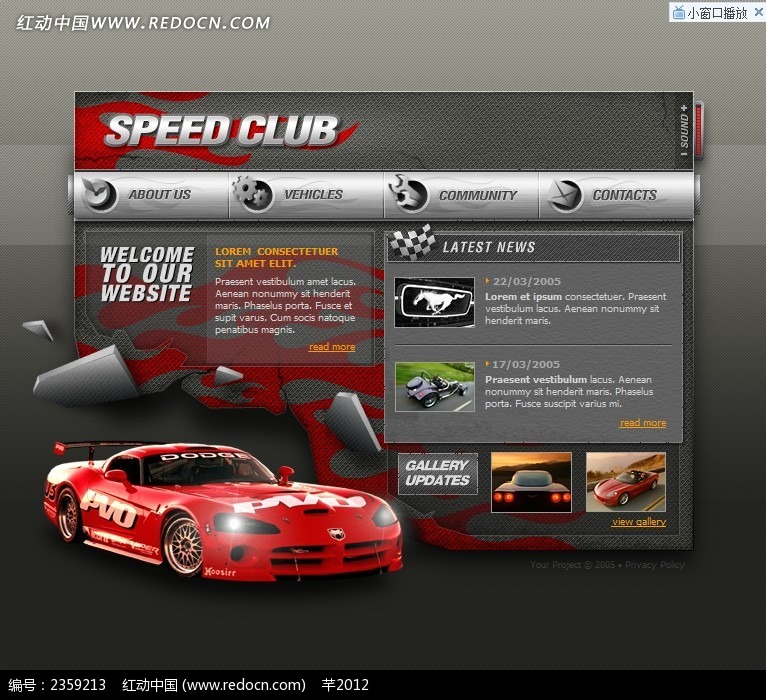Click the wrench icon beside Community

click(x=410, y=194)
